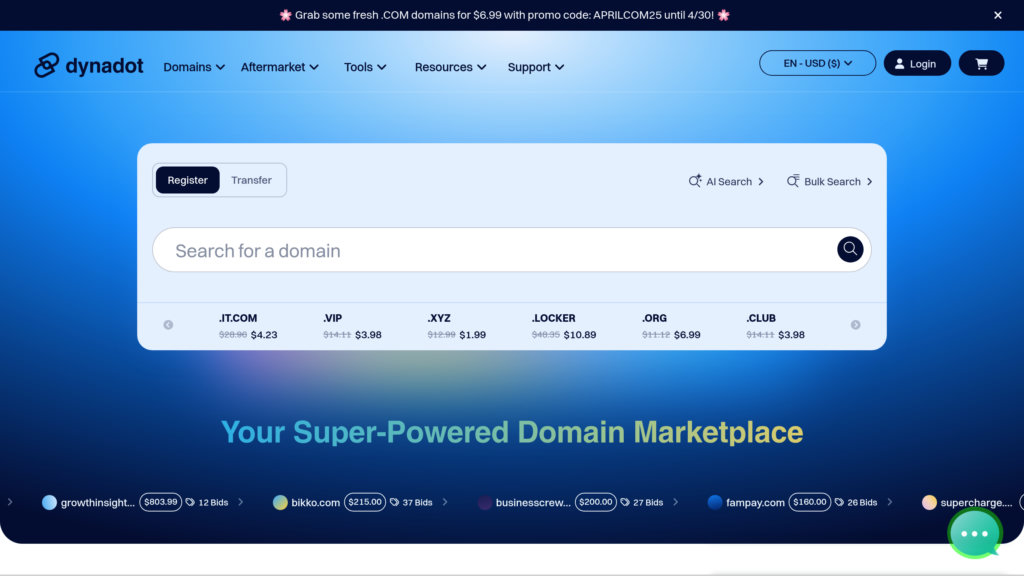Click the dynadot logo icon

tap(47, 66)
